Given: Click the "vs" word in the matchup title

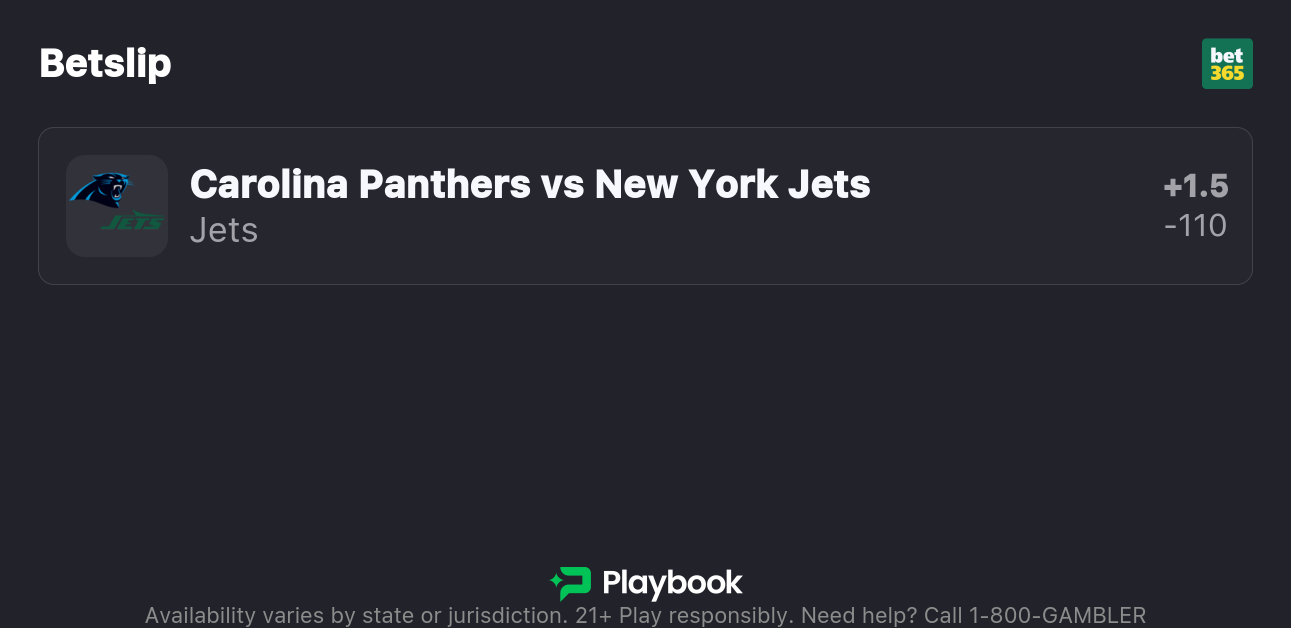Looking at the screenshot, I should 562,184.
